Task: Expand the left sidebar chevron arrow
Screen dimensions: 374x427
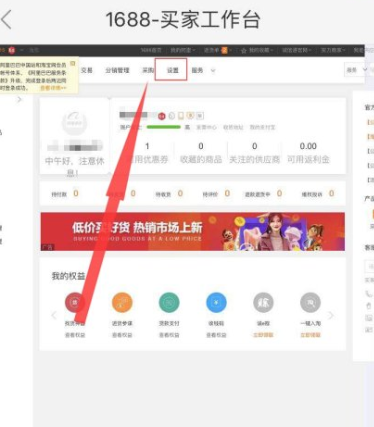Action: 19,99
